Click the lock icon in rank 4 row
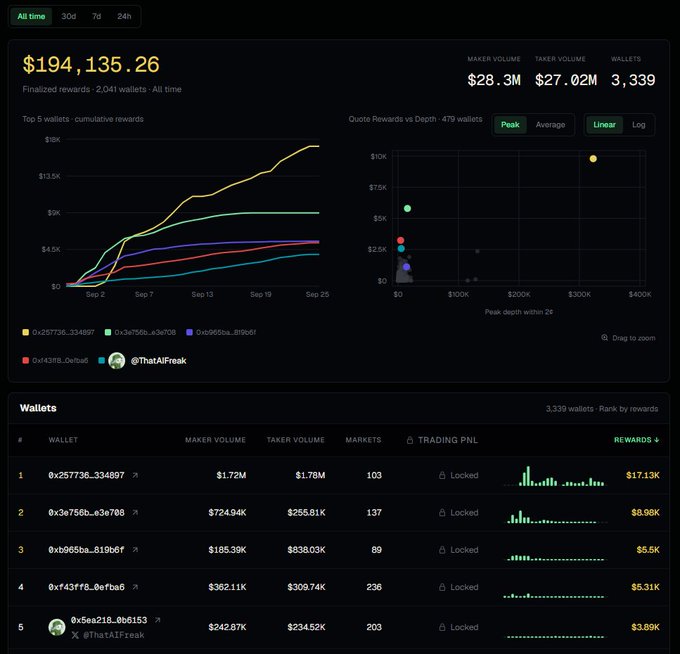Screen dimensions: 680x654 [442, 587]
